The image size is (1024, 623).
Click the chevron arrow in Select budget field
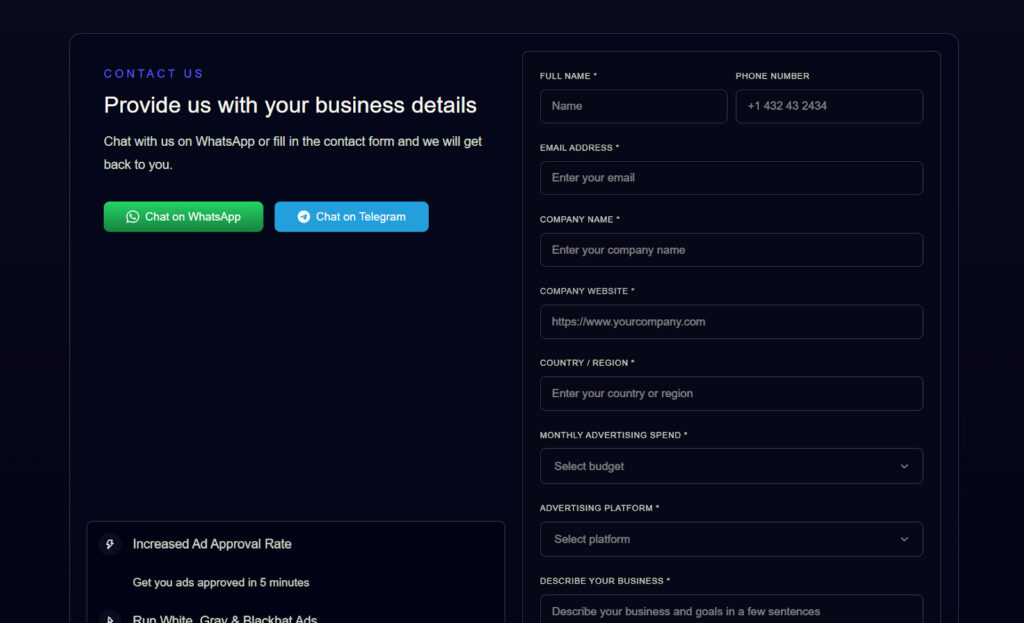coord(904,467)
